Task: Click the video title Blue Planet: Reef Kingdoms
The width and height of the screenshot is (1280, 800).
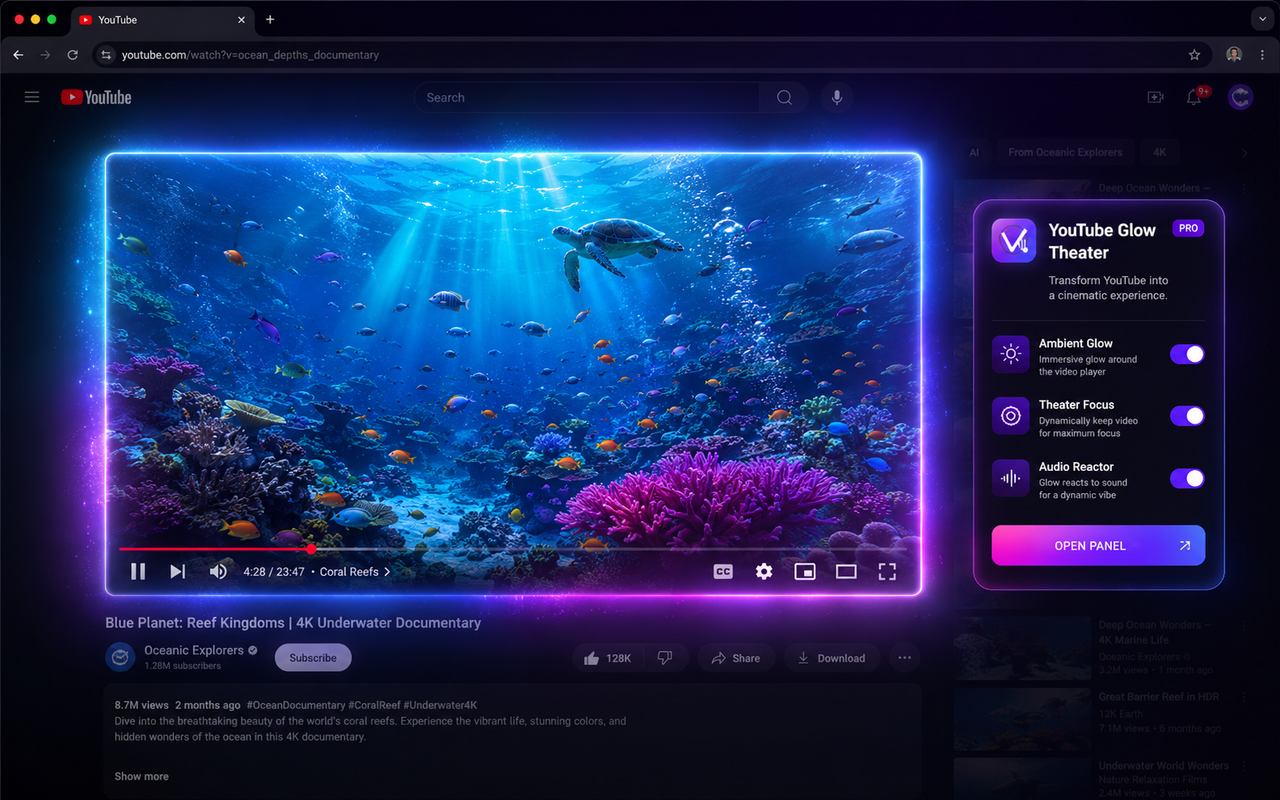Action: tap(293, 622)
